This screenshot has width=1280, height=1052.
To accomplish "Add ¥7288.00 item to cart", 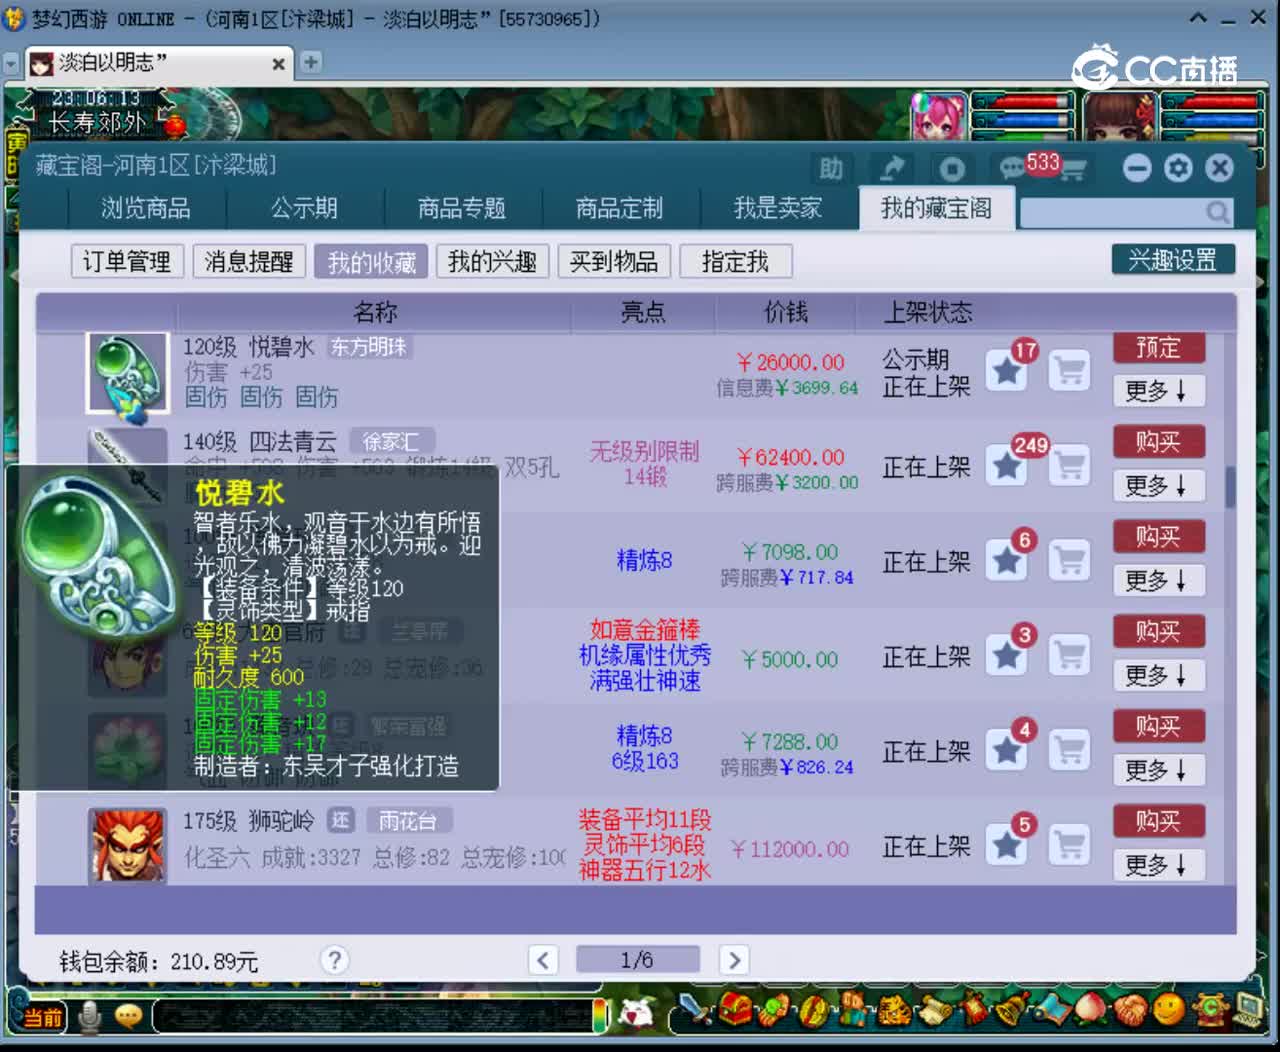I will click(x=1069, y=751).
